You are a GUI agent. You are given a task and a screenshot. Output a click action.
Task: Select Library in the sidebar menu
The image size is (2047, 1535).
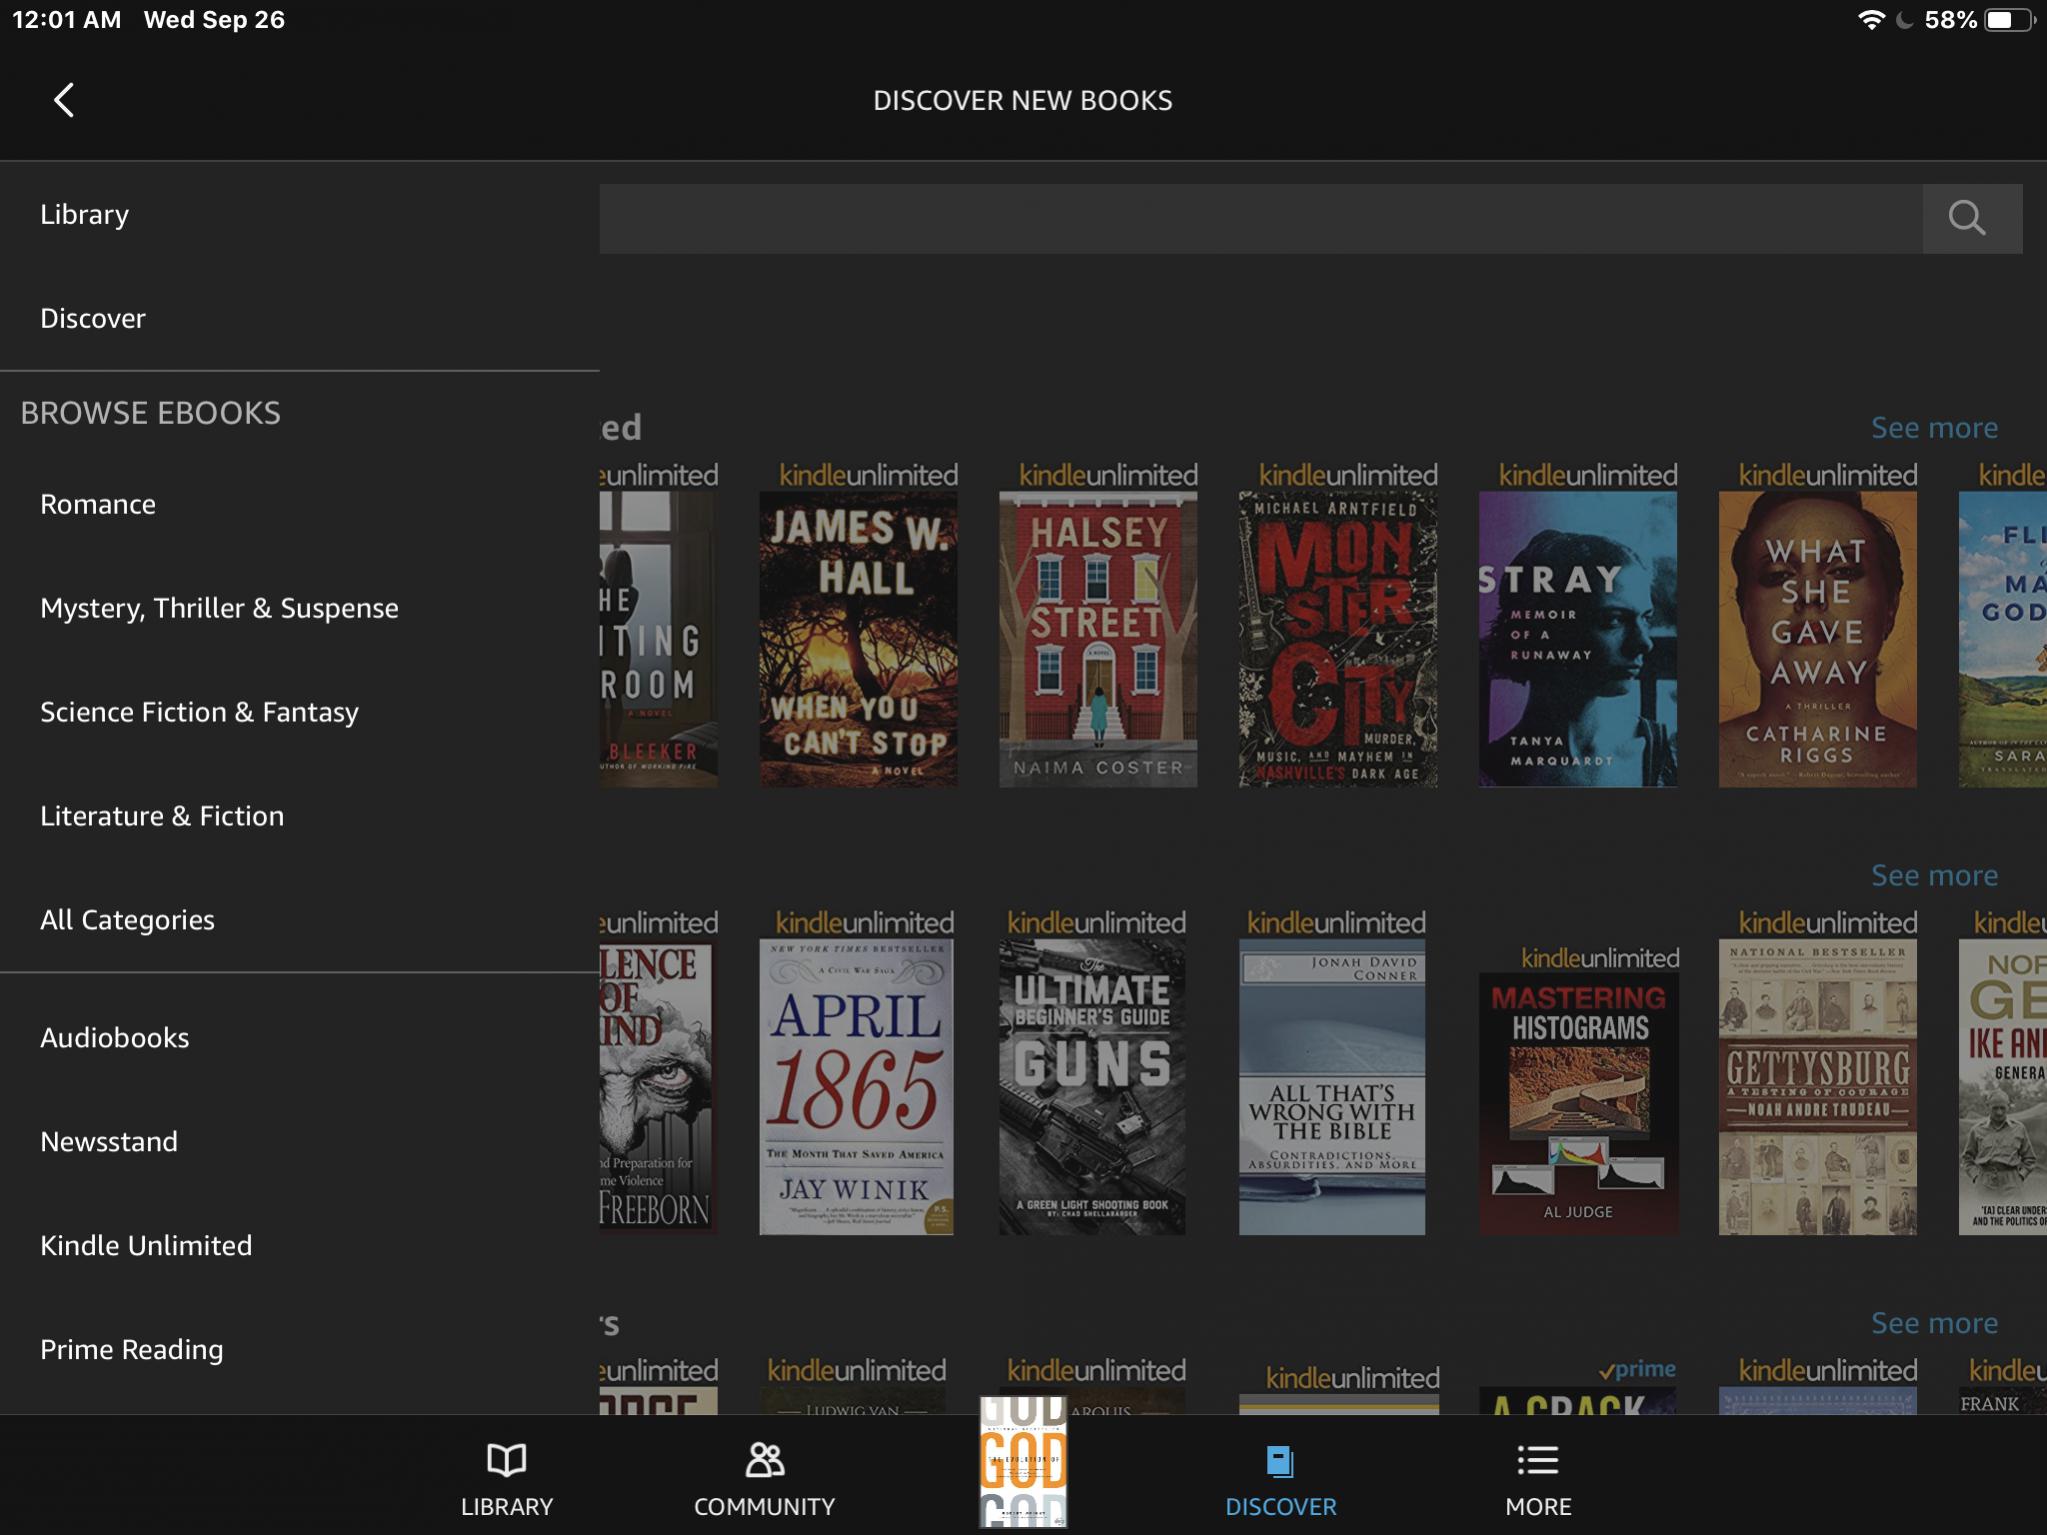coord(85,215)
